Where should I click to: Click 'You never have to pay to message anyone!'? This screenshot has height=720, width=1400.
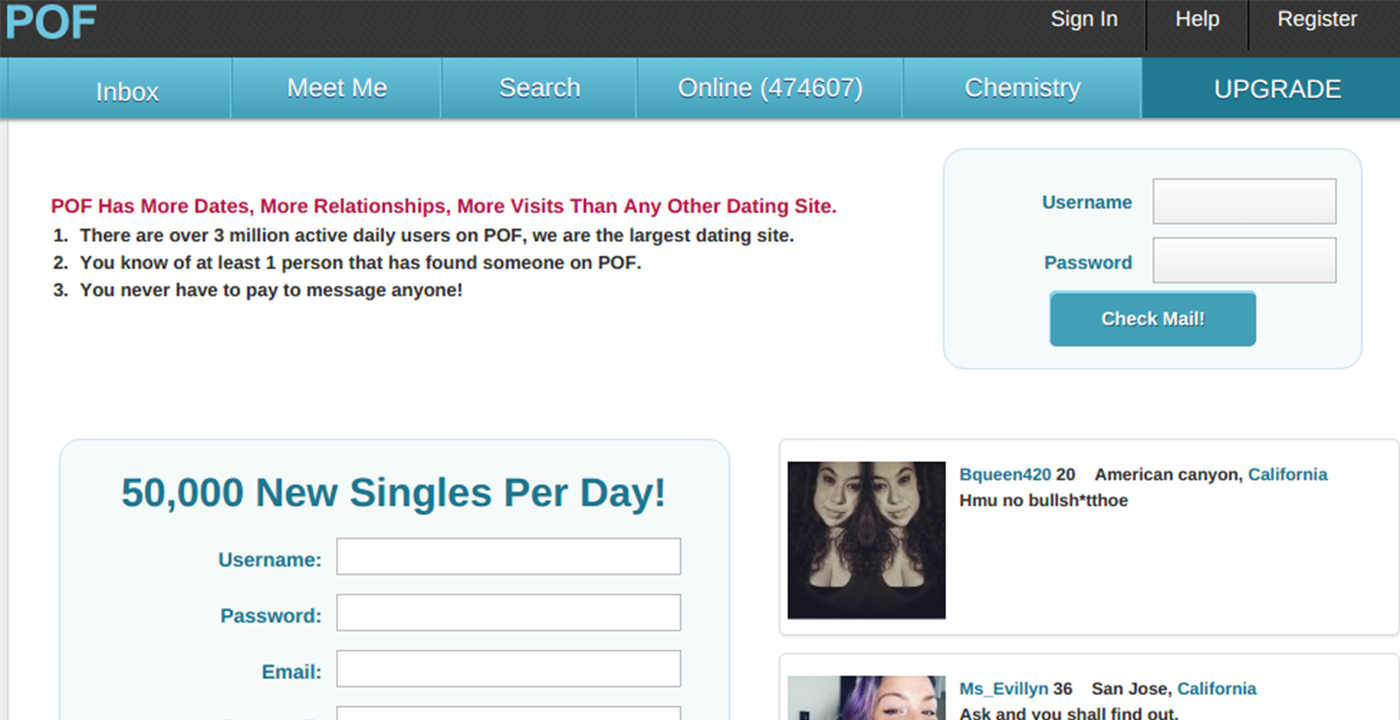click(271, 291)
